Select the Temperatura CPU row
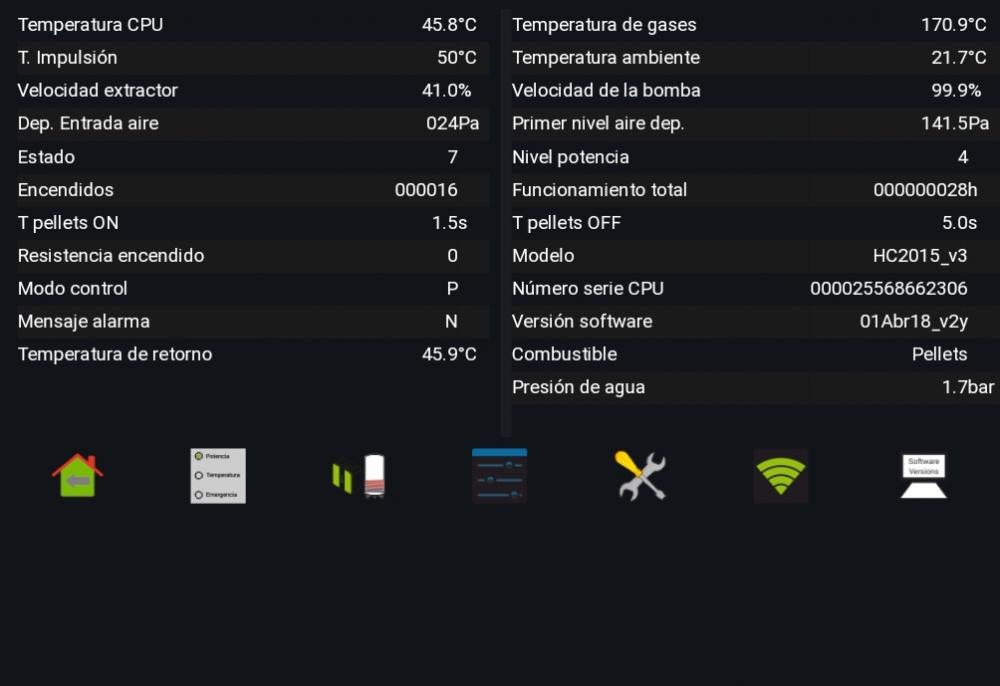The width and height of the screenshot is (1000, 686). click(x=253, y=25)
